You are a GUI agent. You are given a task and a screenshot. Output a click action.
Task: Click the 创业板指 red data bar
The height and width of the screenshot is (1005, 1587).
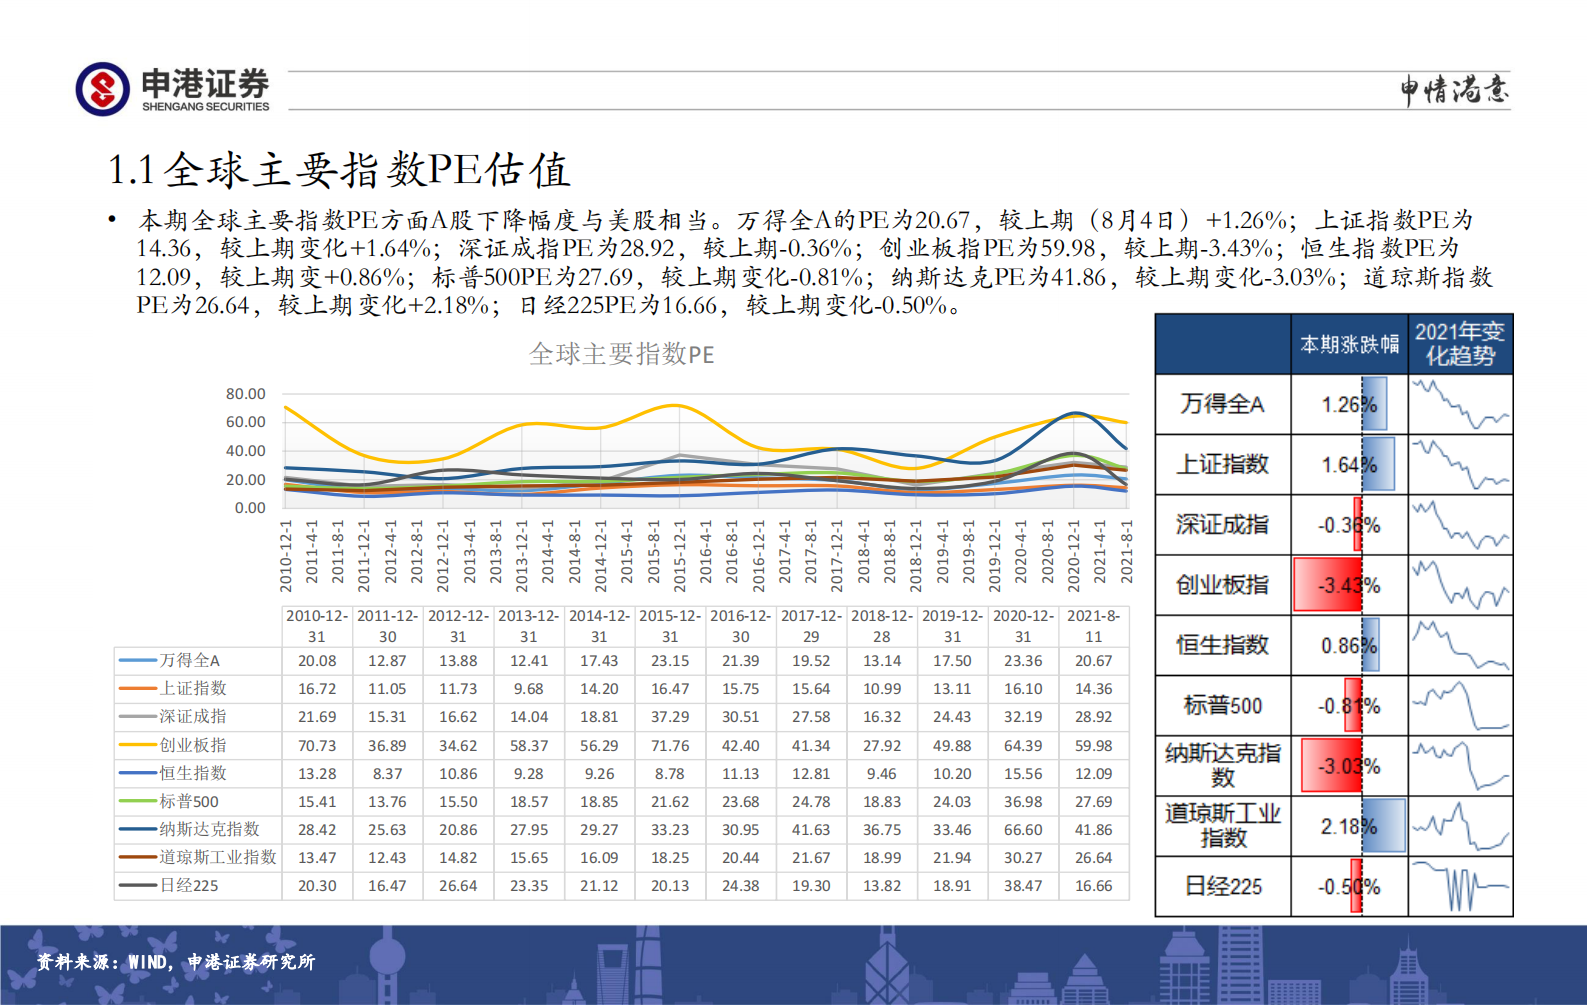point(1327,585)
